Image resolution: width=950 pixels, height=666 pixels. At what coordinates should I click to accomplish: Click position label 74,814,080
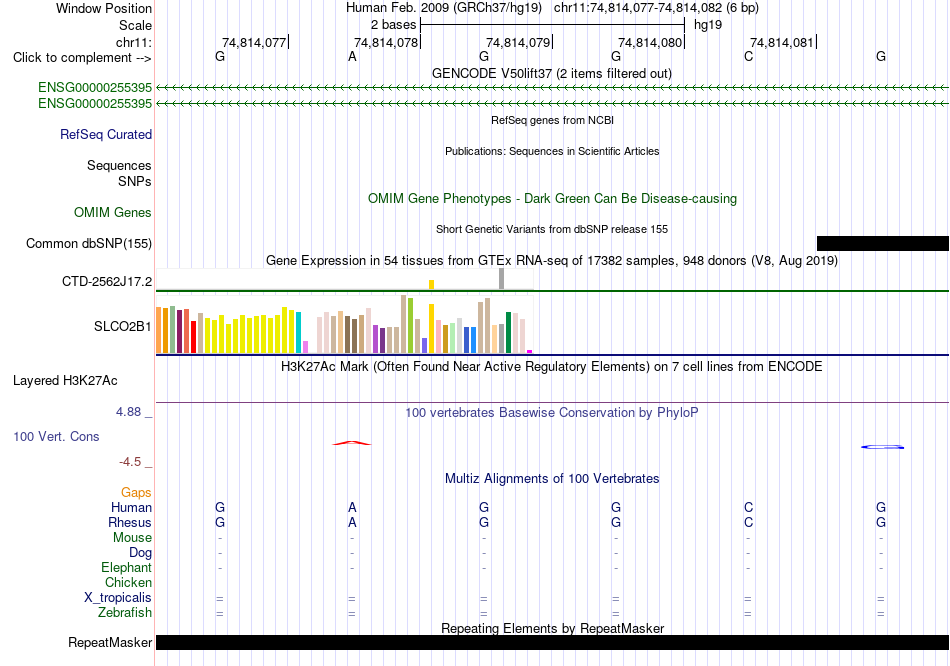coord(650,42)
